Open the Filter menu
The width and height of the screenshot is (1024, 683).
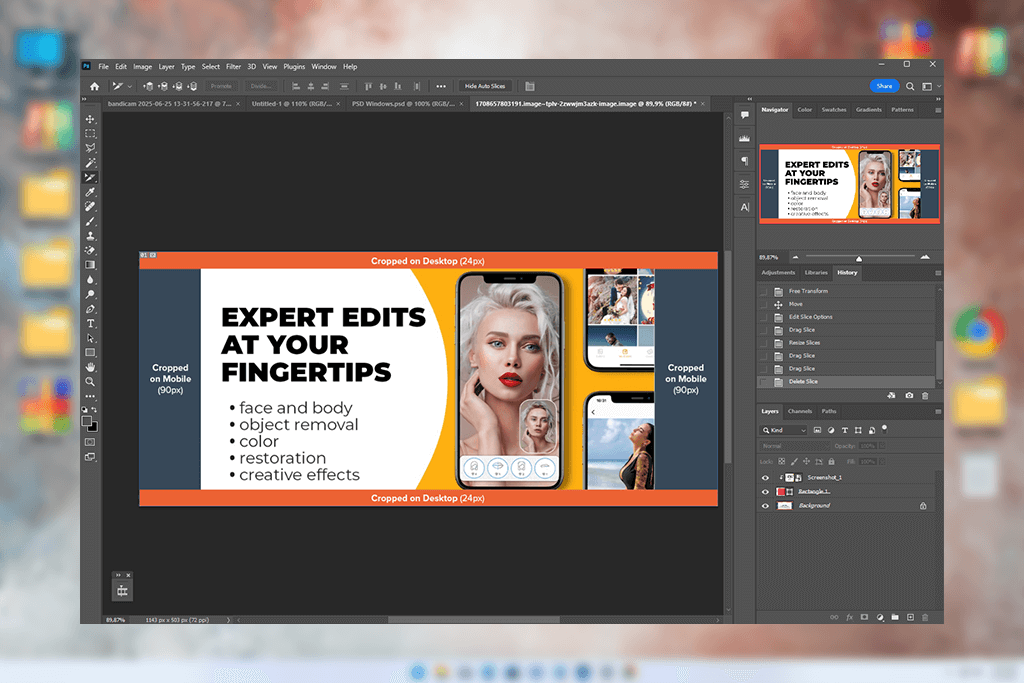pos(233,67)
